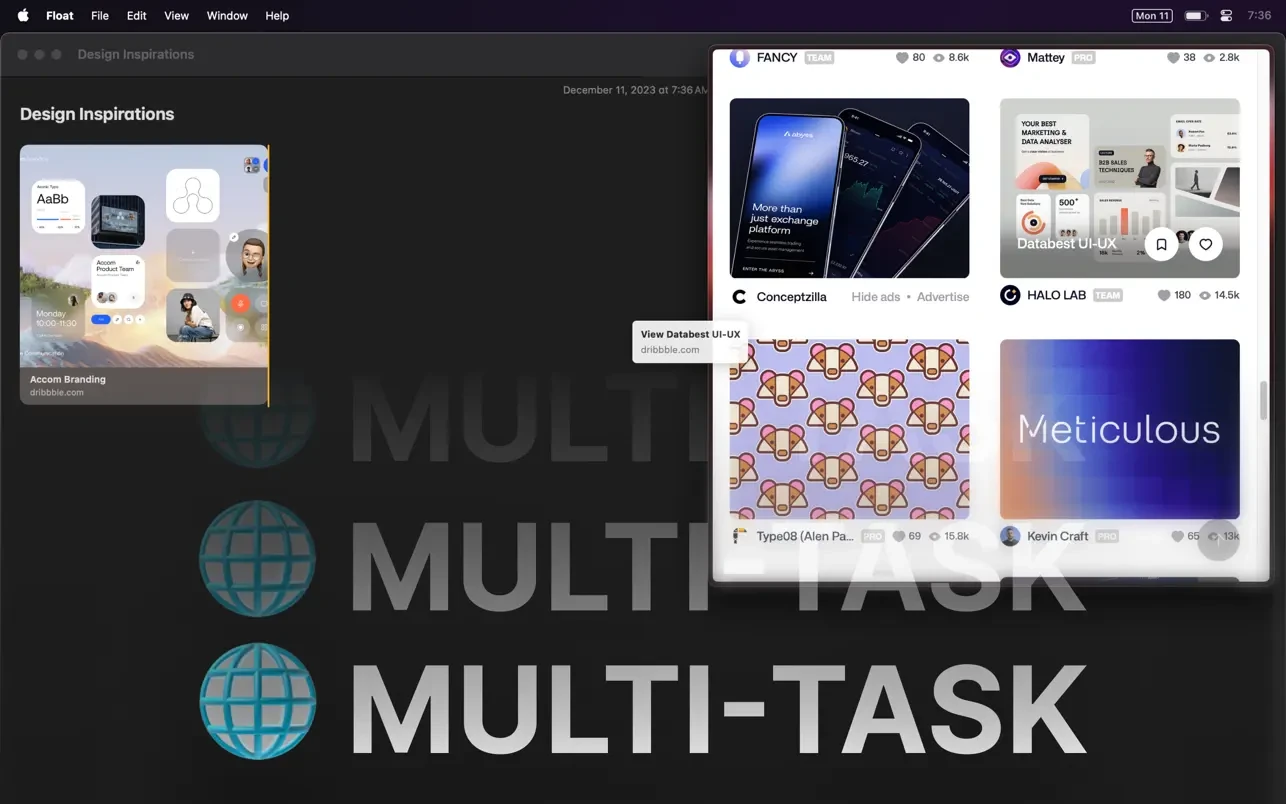This screenshot has height=804, width=1286.
Task: Open the File menu
Action: (x=100, y=16)
